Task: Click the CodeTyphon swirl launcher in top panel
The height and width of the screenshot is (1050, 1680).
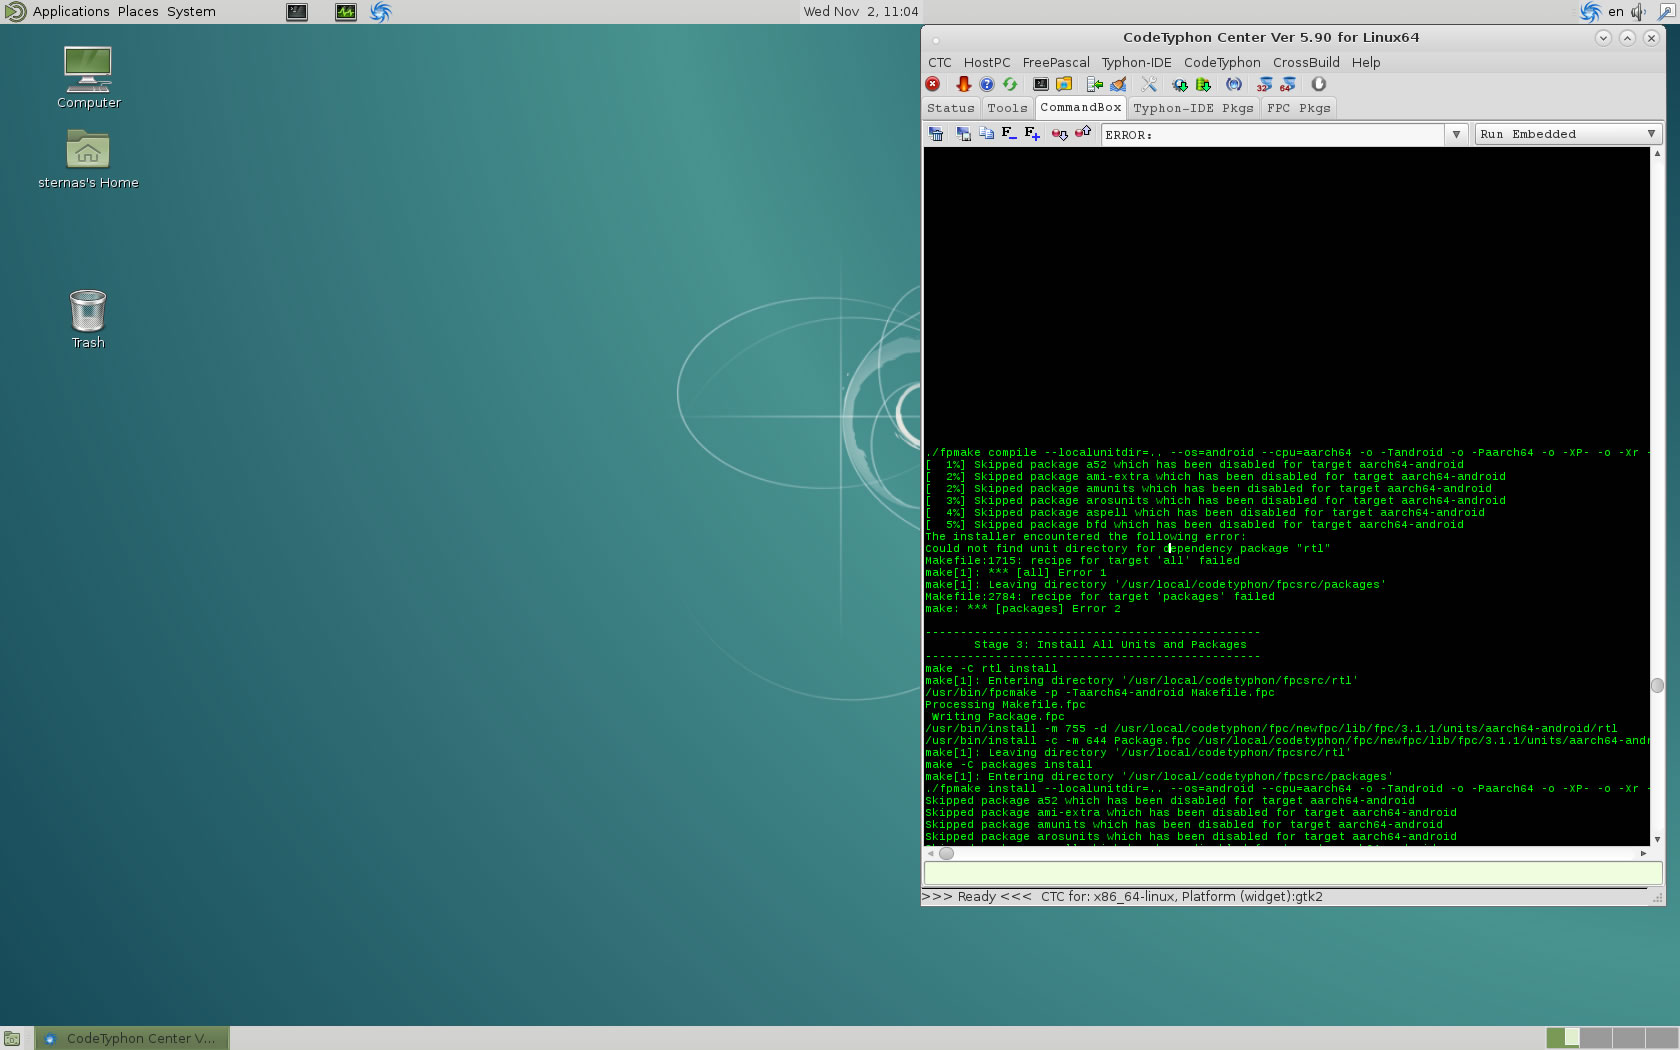Action: 381,12
